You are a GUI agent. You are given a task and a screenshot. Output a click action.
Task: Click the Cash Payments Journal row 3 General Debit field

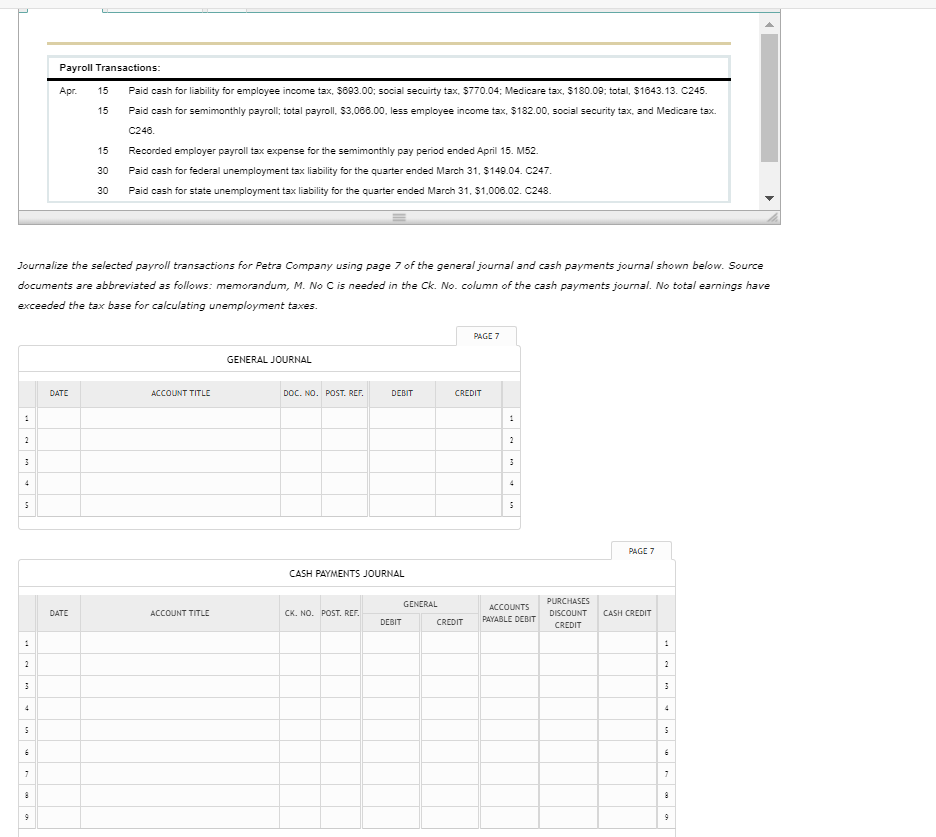[x=390, y=687]
